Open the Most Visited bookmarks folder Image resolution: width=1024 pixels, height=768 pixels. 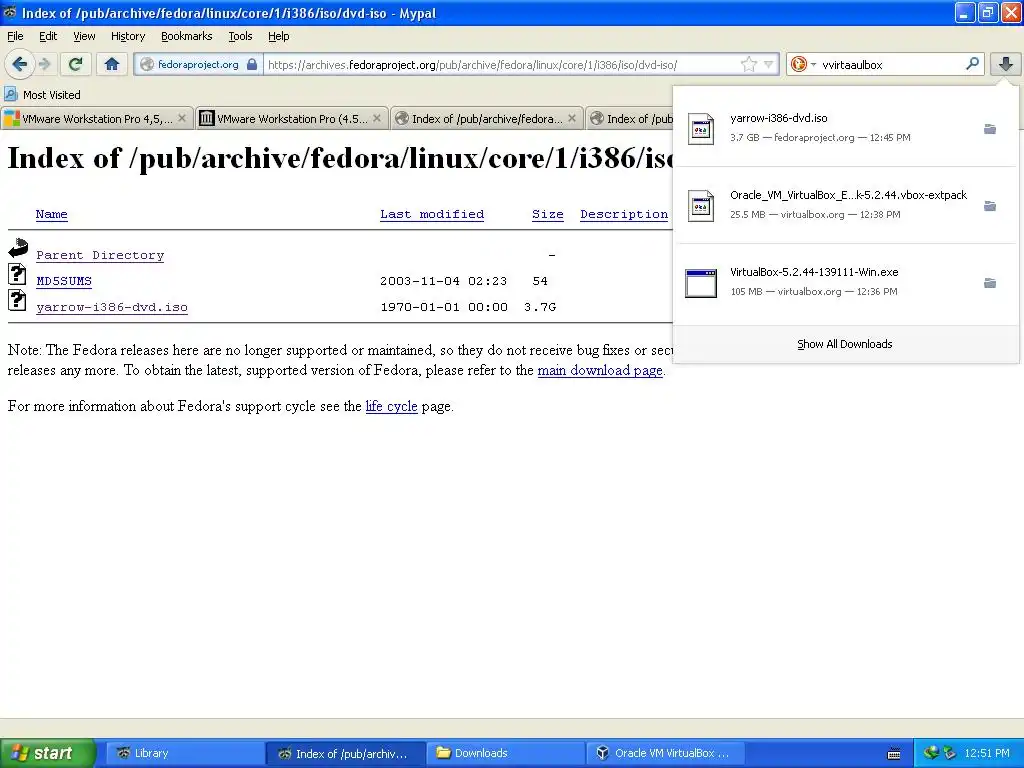pos(42,95)
